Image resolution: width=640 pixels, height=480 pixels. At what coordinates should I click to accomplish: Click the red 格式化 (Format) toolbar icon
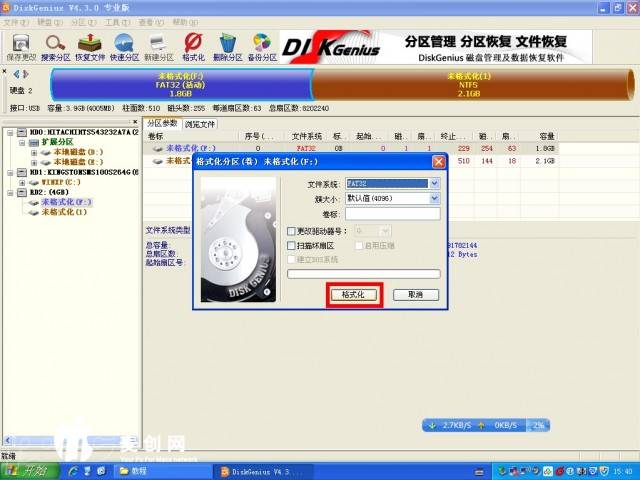(x=194, y=45)
